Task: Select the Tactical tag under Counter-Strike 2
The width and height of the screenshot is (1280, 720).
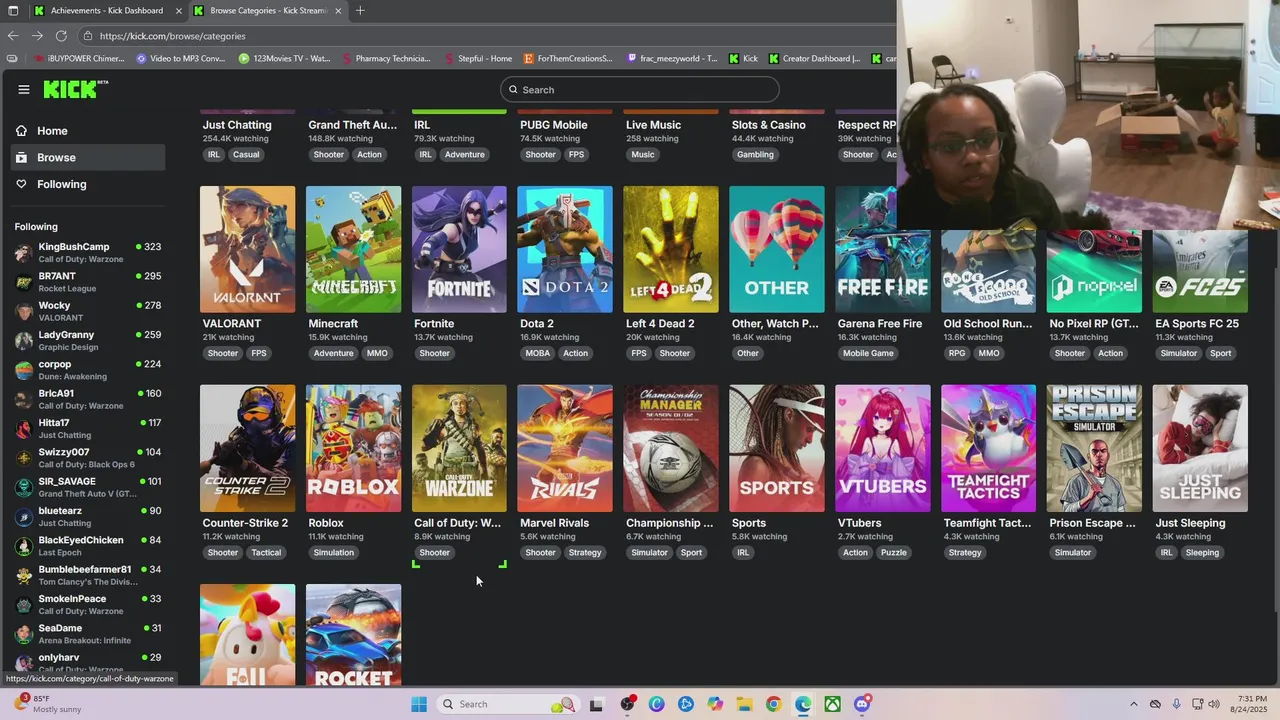Action: click(x=266, y=552)
